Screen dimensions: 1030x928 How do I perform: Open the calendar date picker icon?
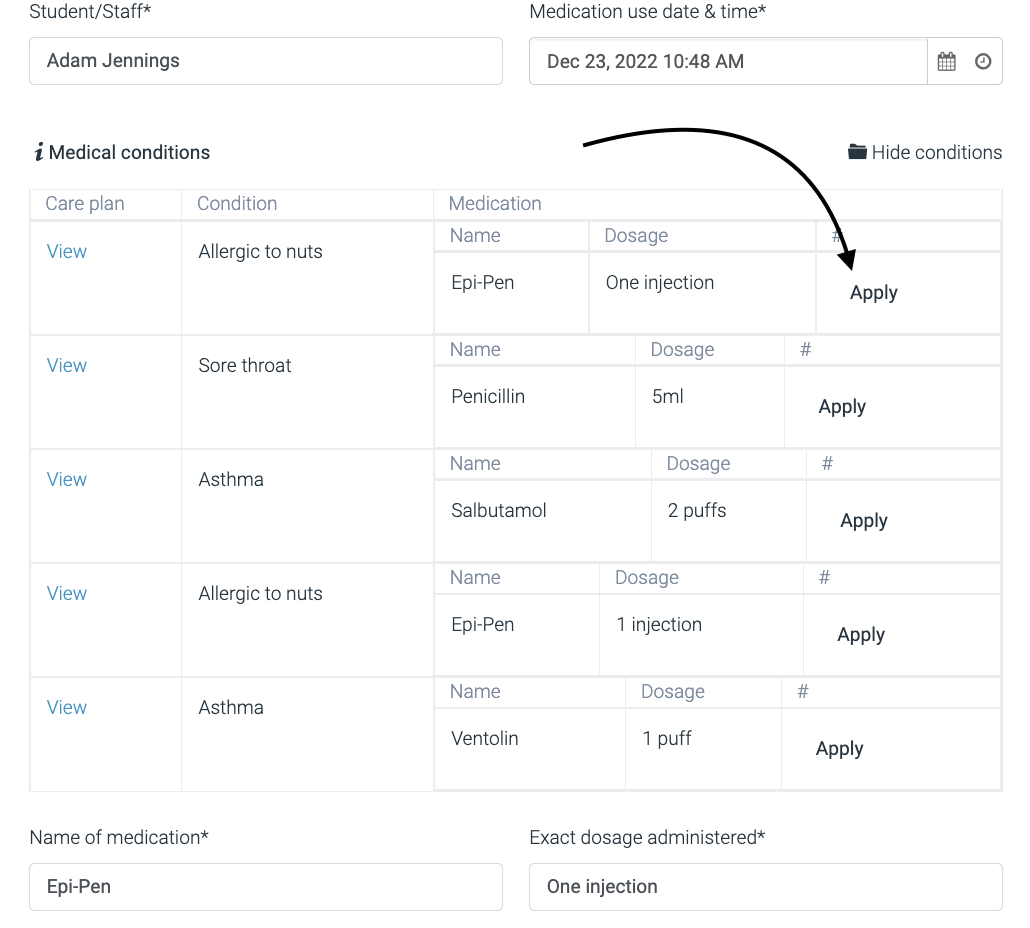tap(946, 62)
